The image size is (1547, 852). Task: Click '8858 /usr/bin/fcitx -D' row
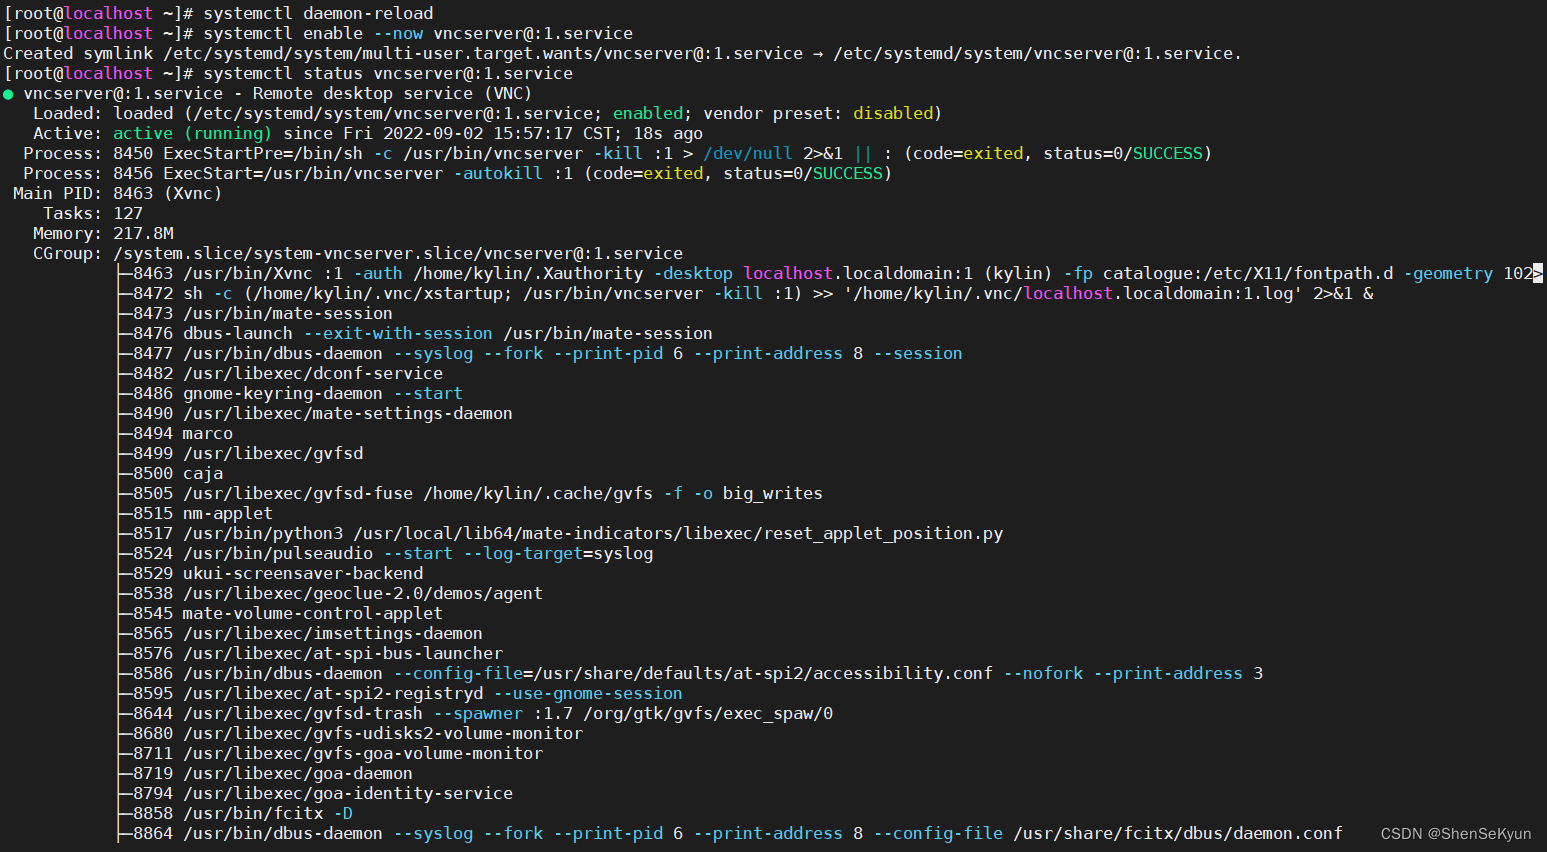(x=235, y=813)
